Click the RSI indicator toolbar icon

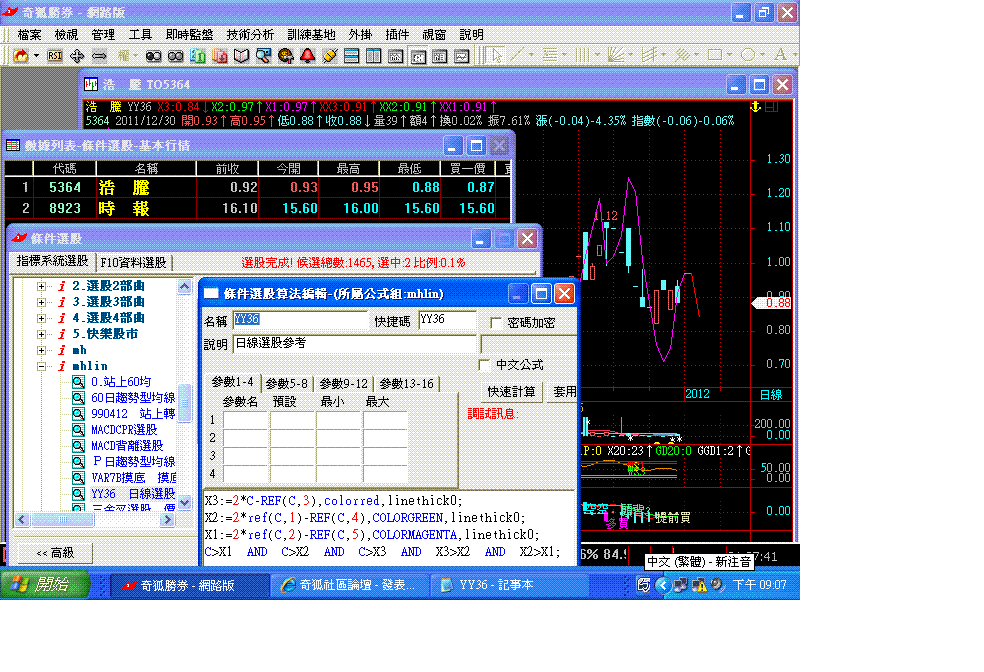point(55,56)
